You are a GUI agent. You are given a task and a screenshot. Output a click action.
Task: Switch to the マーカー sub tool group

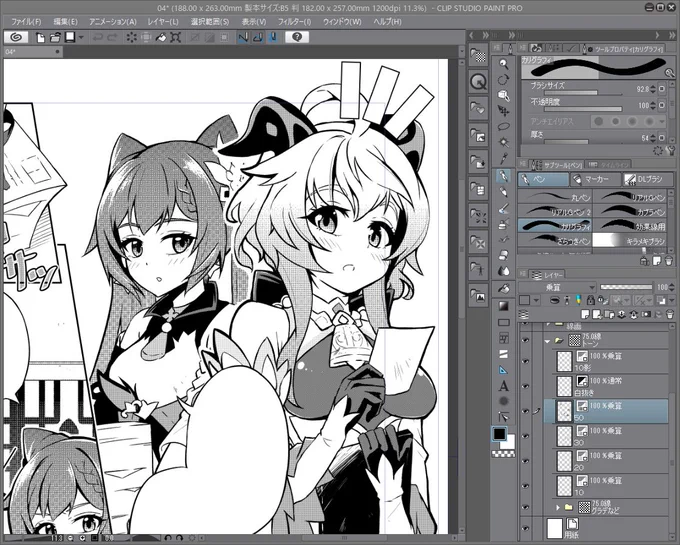[595, 179]
